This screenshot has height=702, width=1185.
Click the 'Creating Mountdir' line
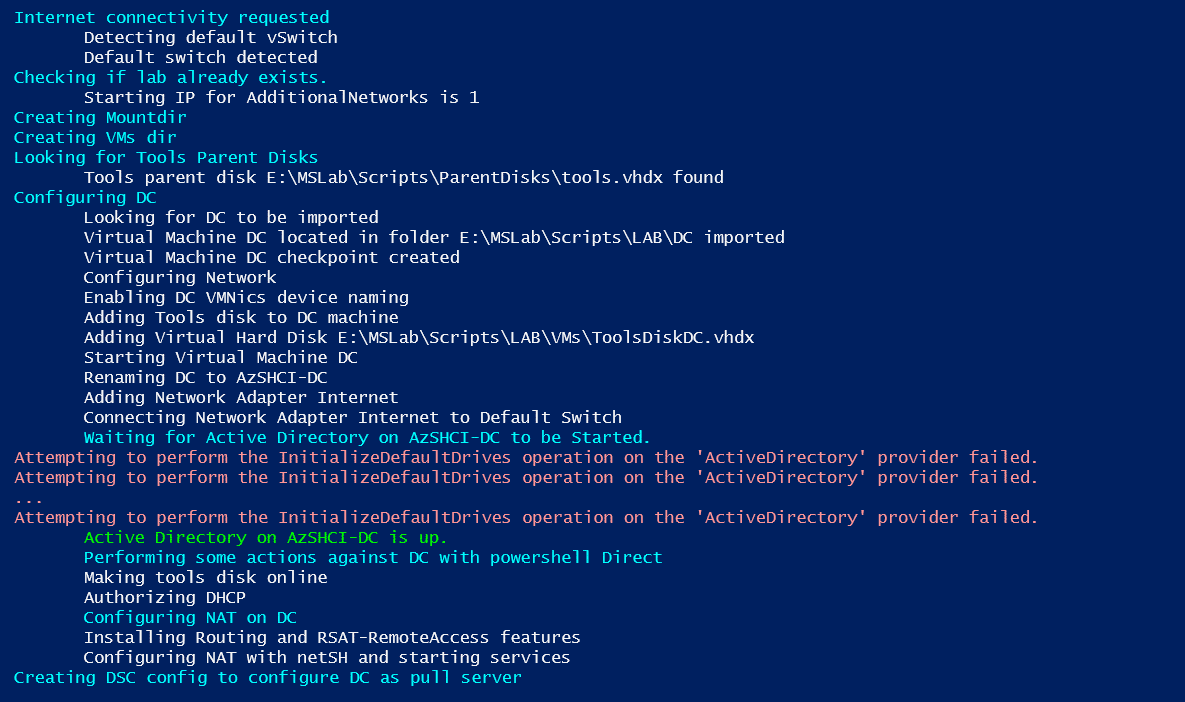[x=100, y=117]
